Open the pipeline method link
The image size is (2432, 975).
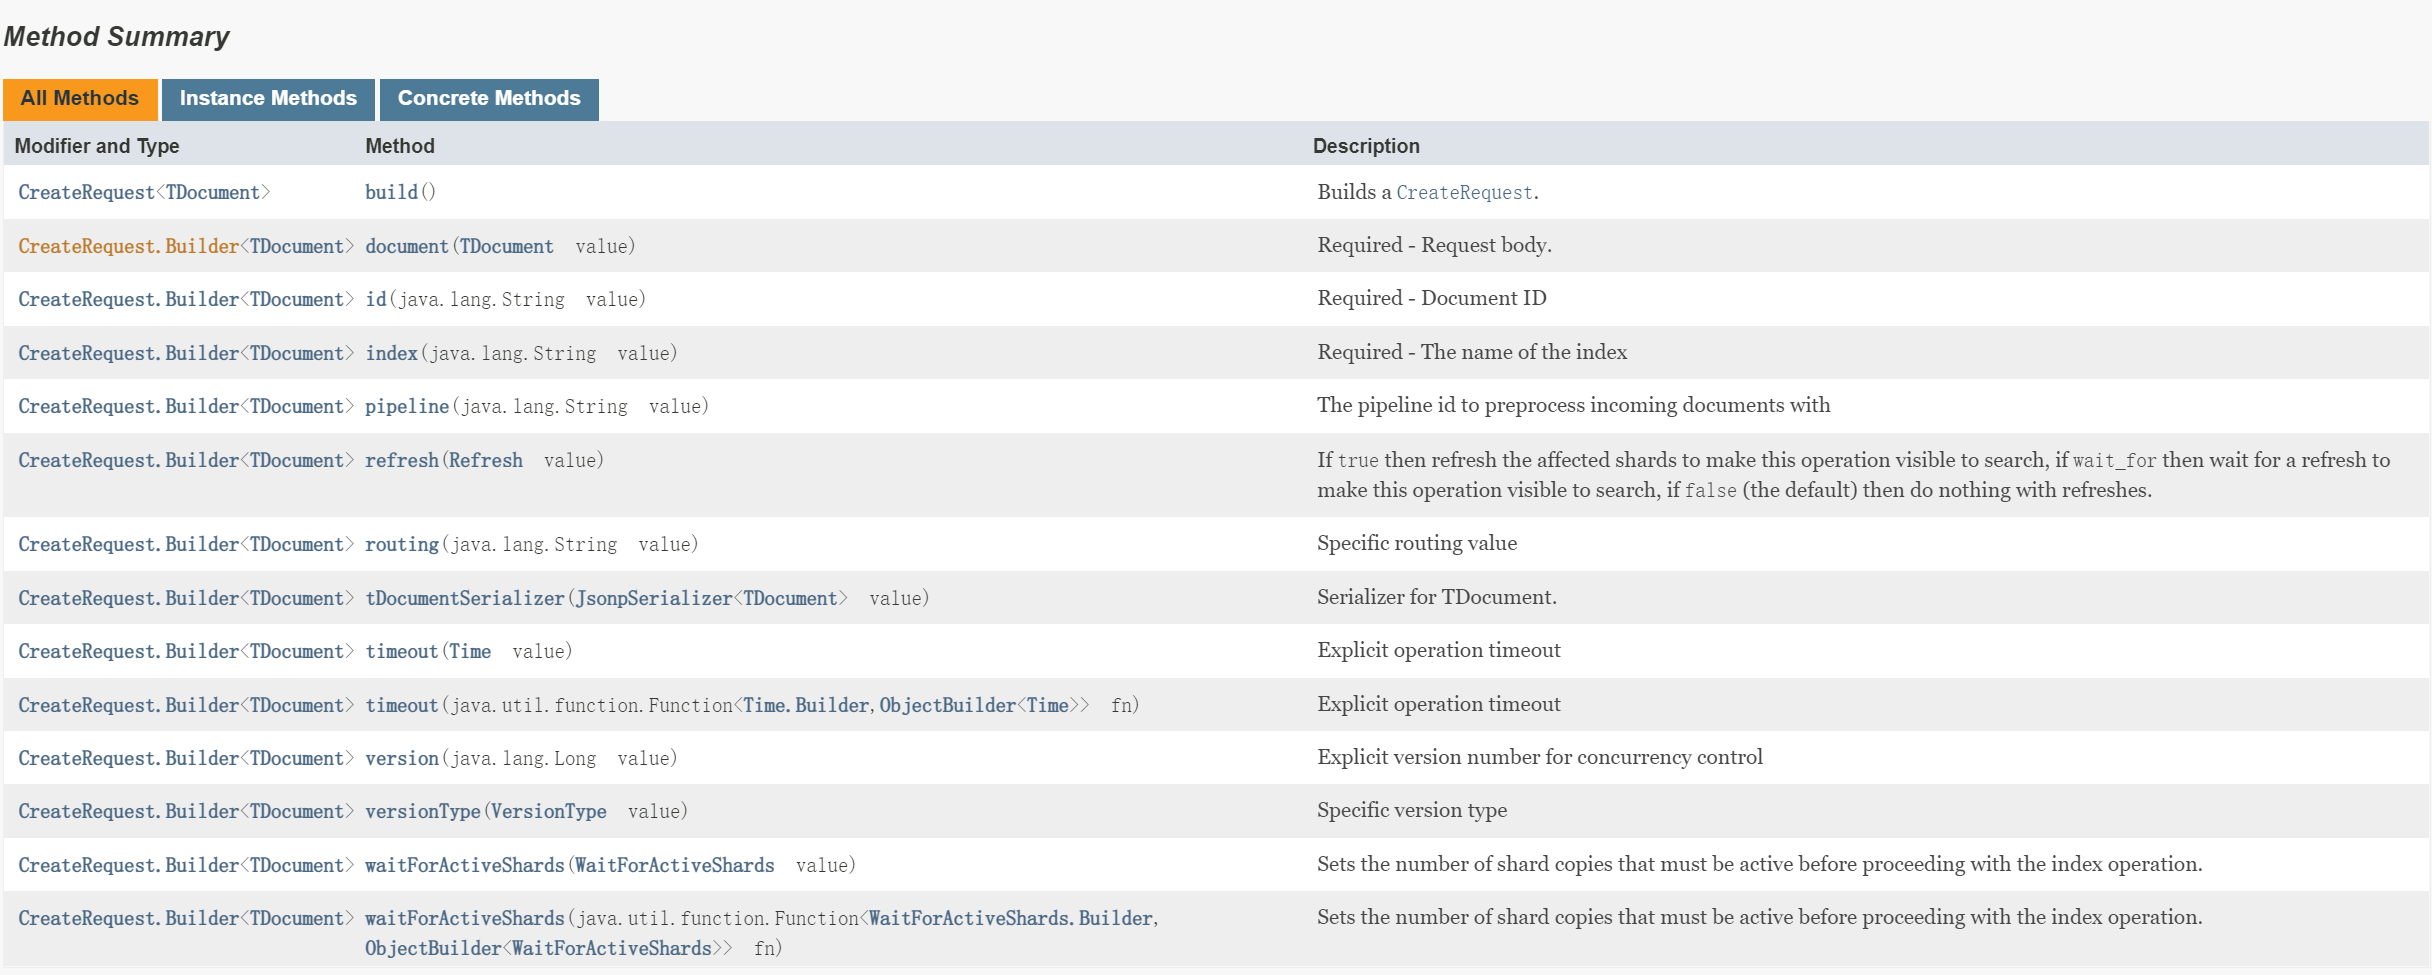(406, 406)
